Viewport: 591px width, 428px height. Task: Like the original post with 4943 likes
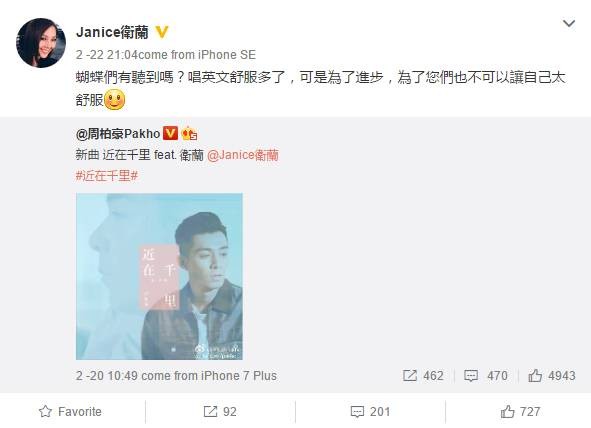pos(551,376)
